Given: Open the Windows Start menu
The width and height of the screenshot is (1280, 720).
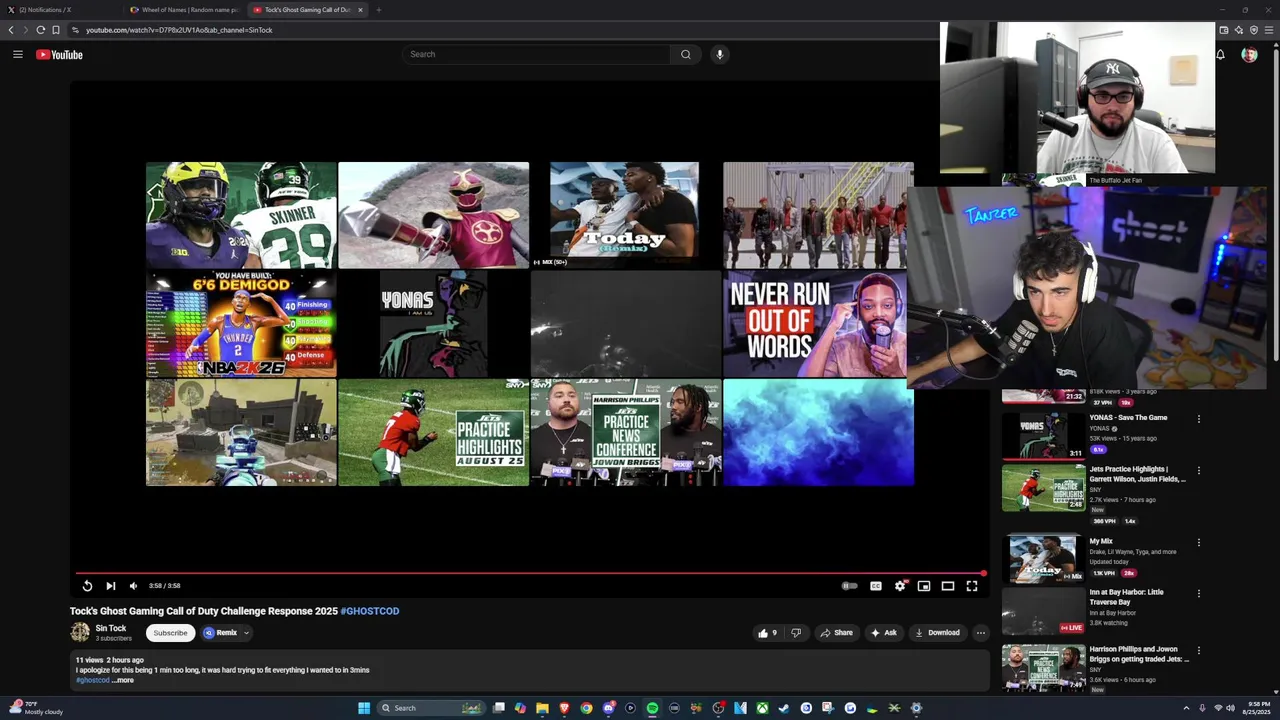Looking at the screenshot, I should 364,708.
